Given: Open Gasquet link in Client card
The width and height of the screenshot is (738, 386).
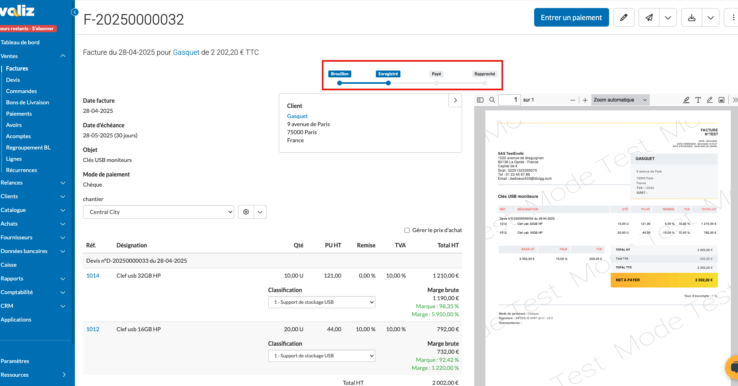Looking at the screenshot, I should [297, 116].
